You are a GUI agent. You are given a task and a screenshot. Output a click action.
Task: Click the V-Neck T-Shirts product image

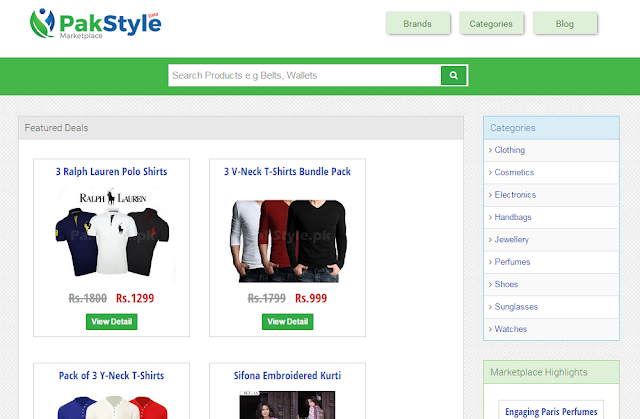[x=287, y=241]
